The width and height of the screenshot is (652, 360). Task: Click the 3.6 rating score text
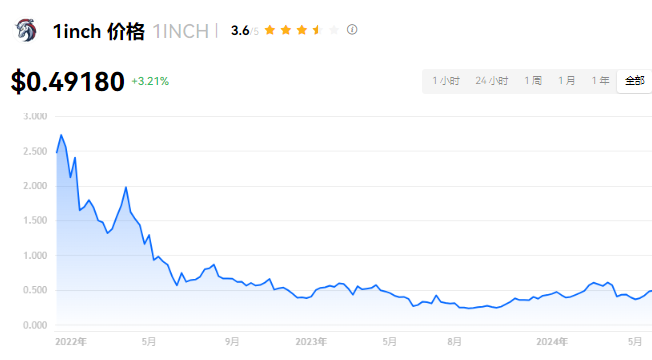tap(240, 30)
